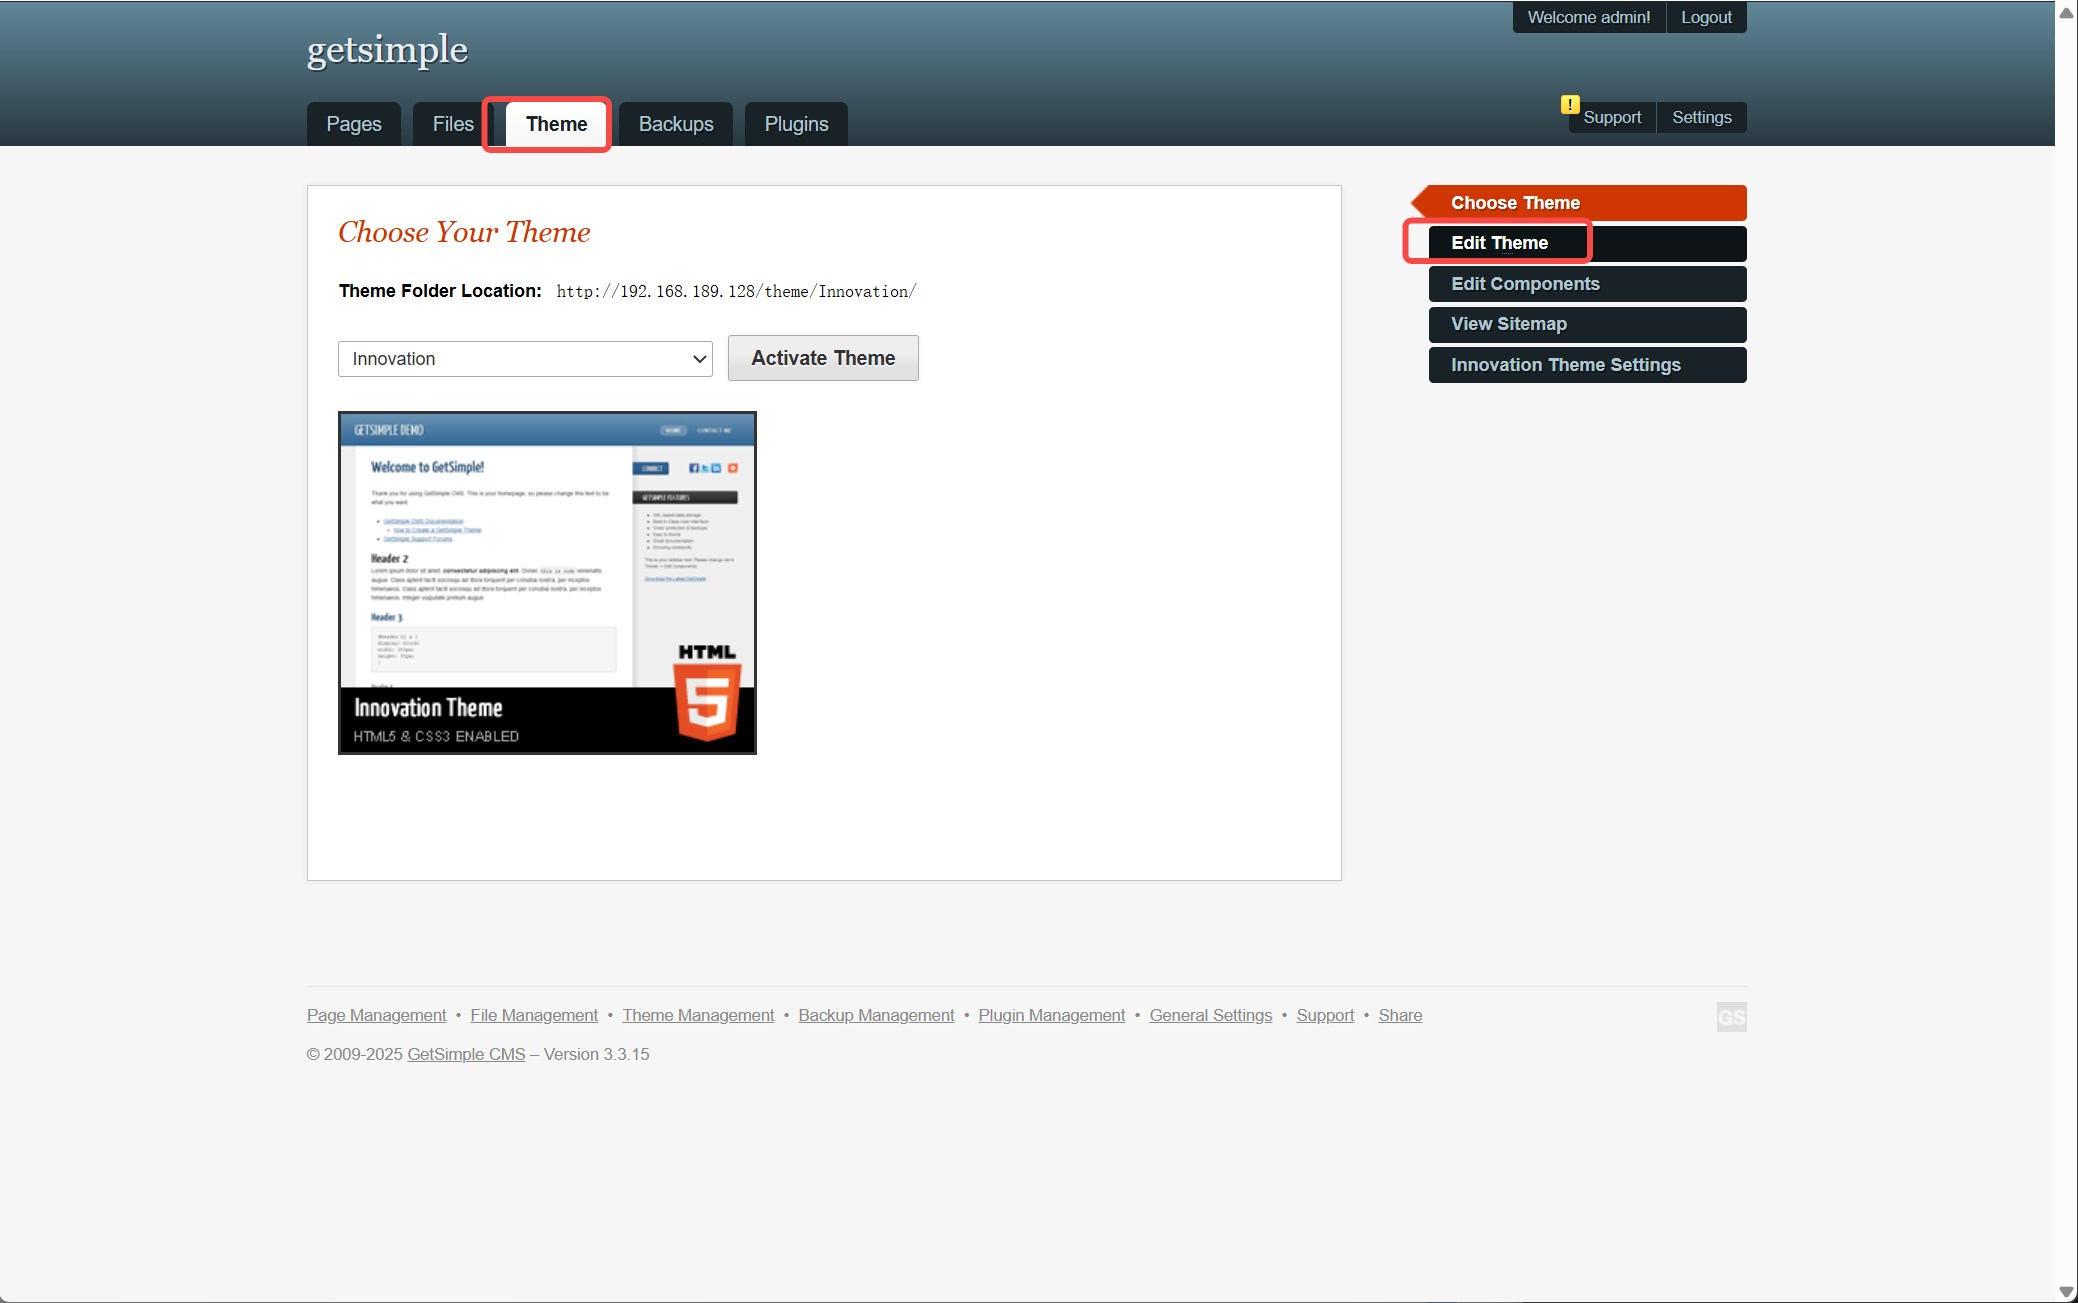The image size is (2078, 1303).
Task: Open Innovation Theme Settings
Action: [1565, 365]
